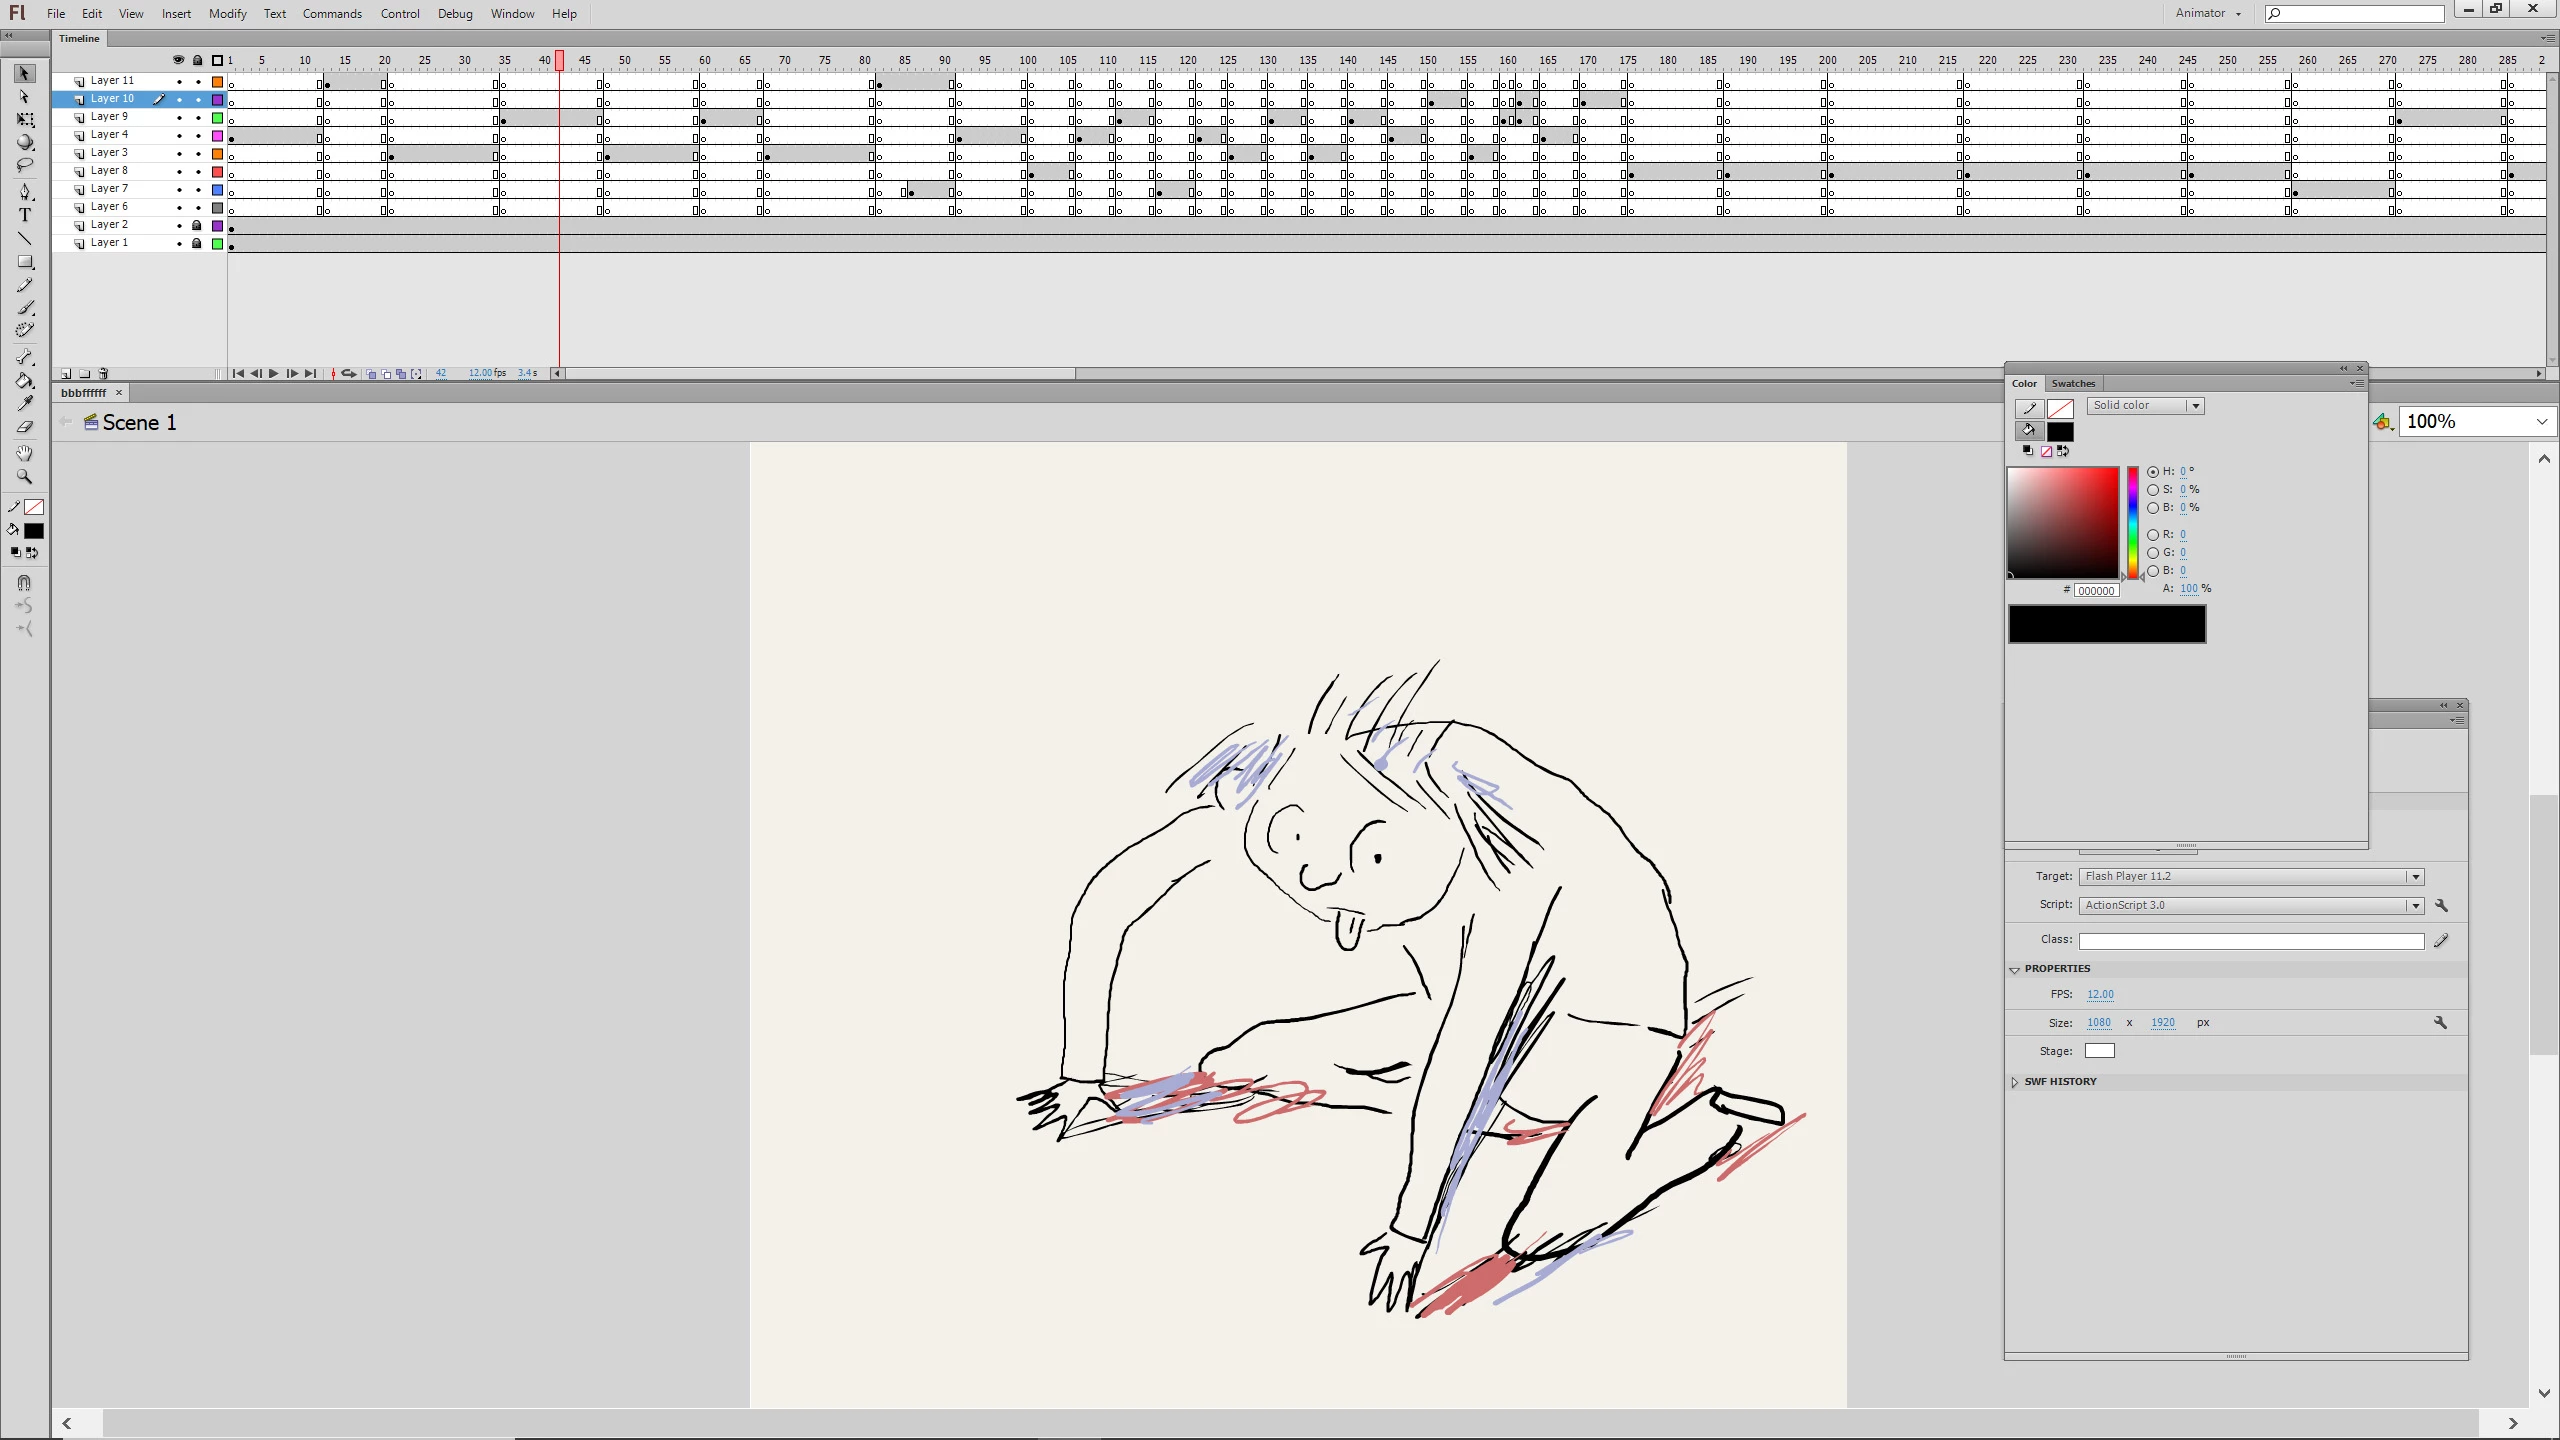
Task: Click the Stage color swatch
Action: point(2099,1051)
